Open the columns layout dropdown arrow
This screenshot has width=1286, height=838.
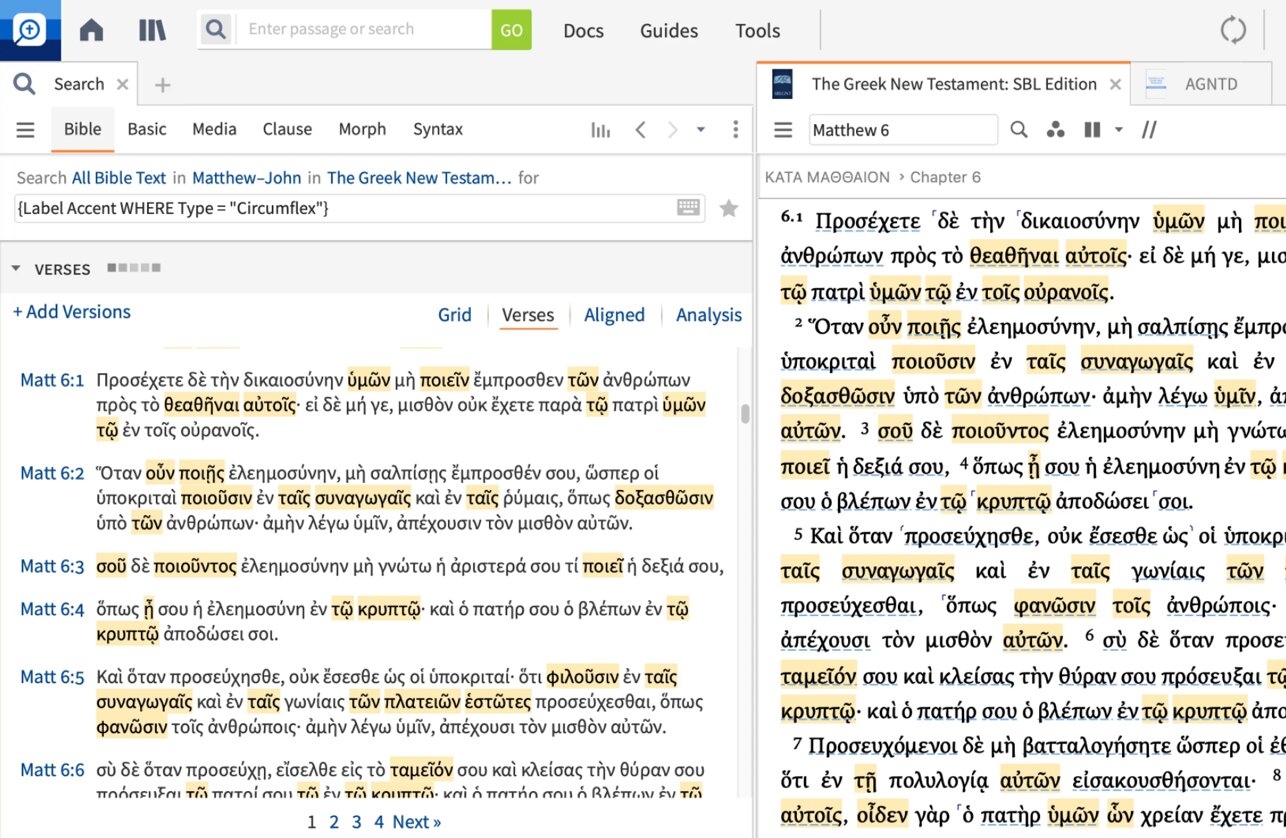coord(1118,130)
